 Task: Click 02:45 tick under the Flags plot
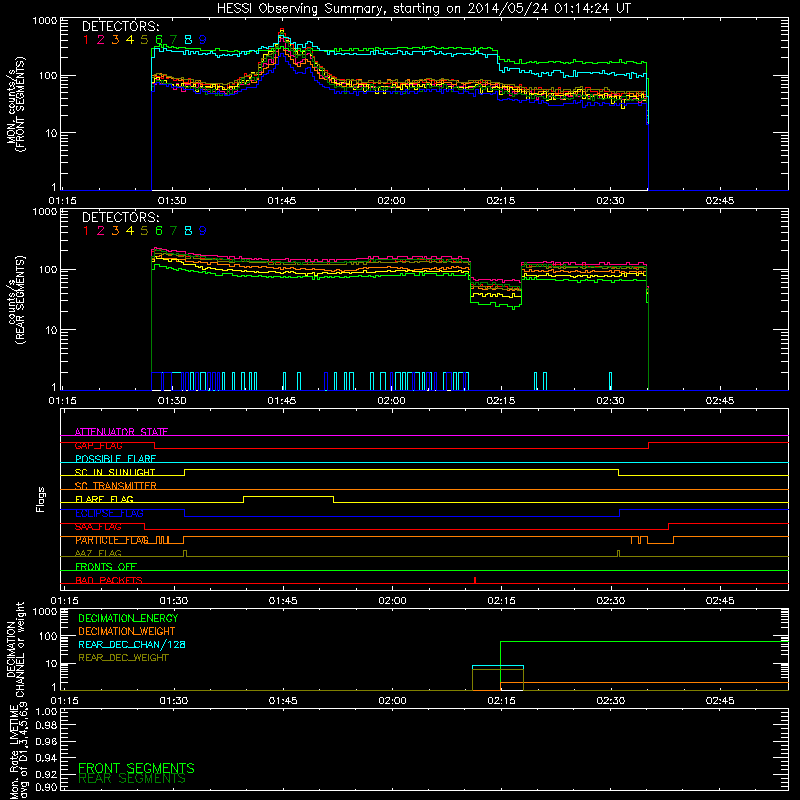[720, 601]
